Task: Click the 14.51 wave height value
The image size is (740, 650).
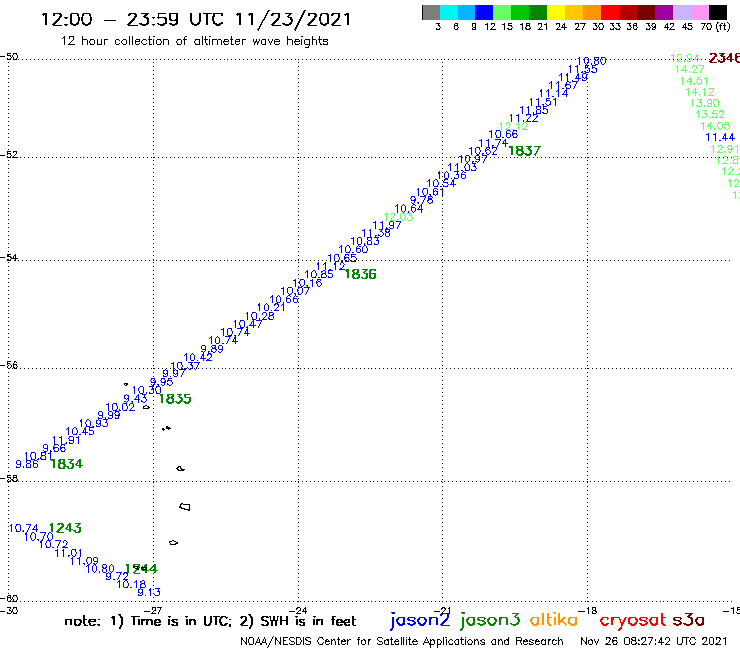Action: point(694,81)
